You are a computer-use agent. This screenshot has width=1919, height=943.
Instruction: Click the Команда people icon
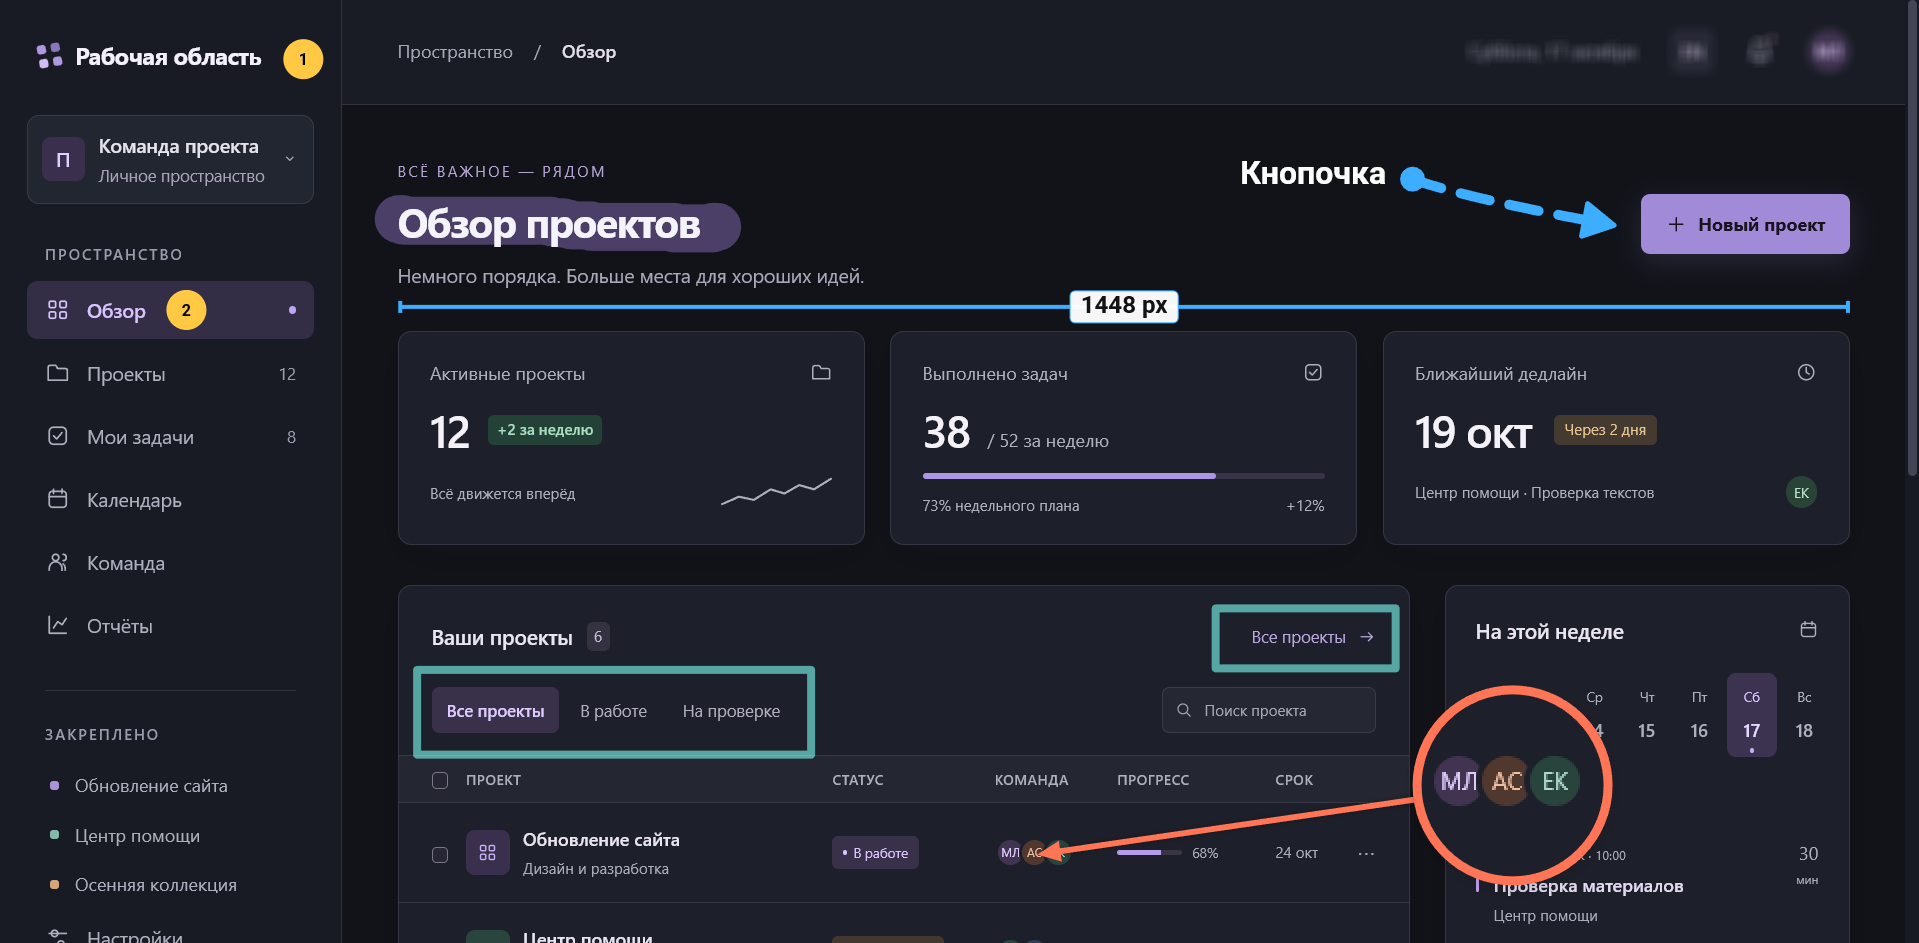(58, 562)
